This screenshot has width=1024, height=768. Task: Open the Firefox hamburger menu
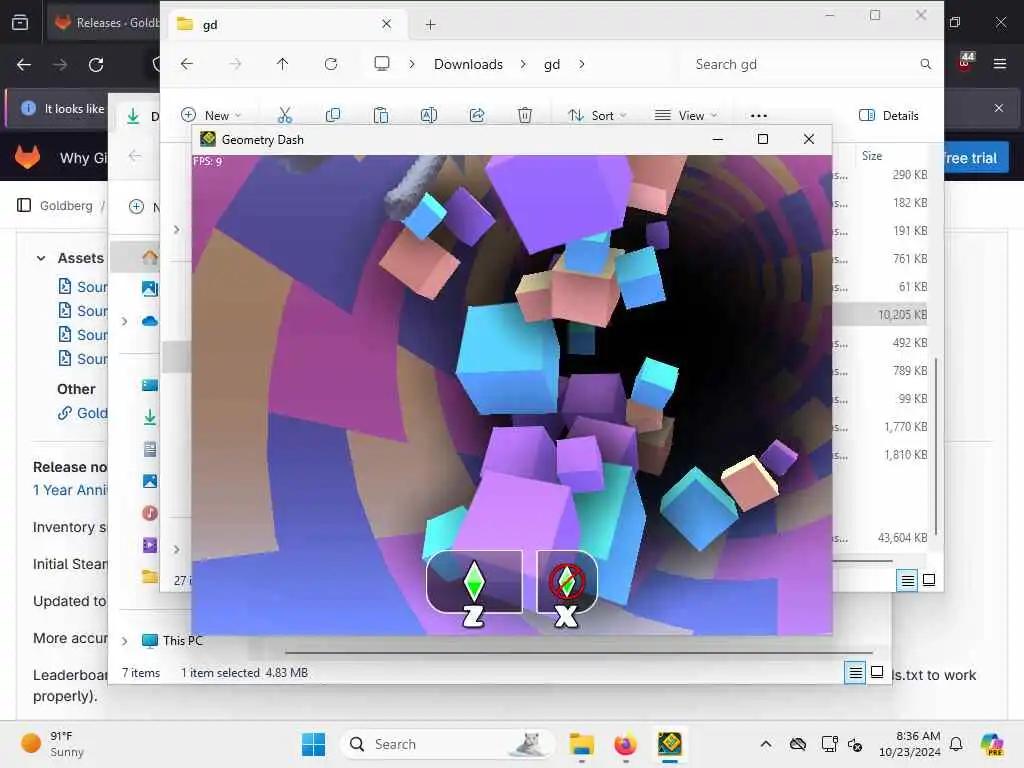[x=999, y=64]
